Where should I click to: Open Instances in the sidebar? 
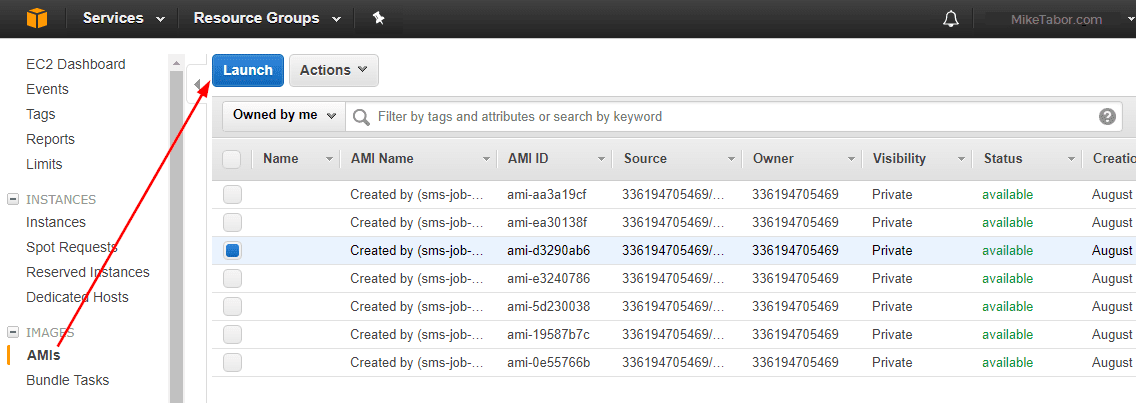(x=56, y=223)
